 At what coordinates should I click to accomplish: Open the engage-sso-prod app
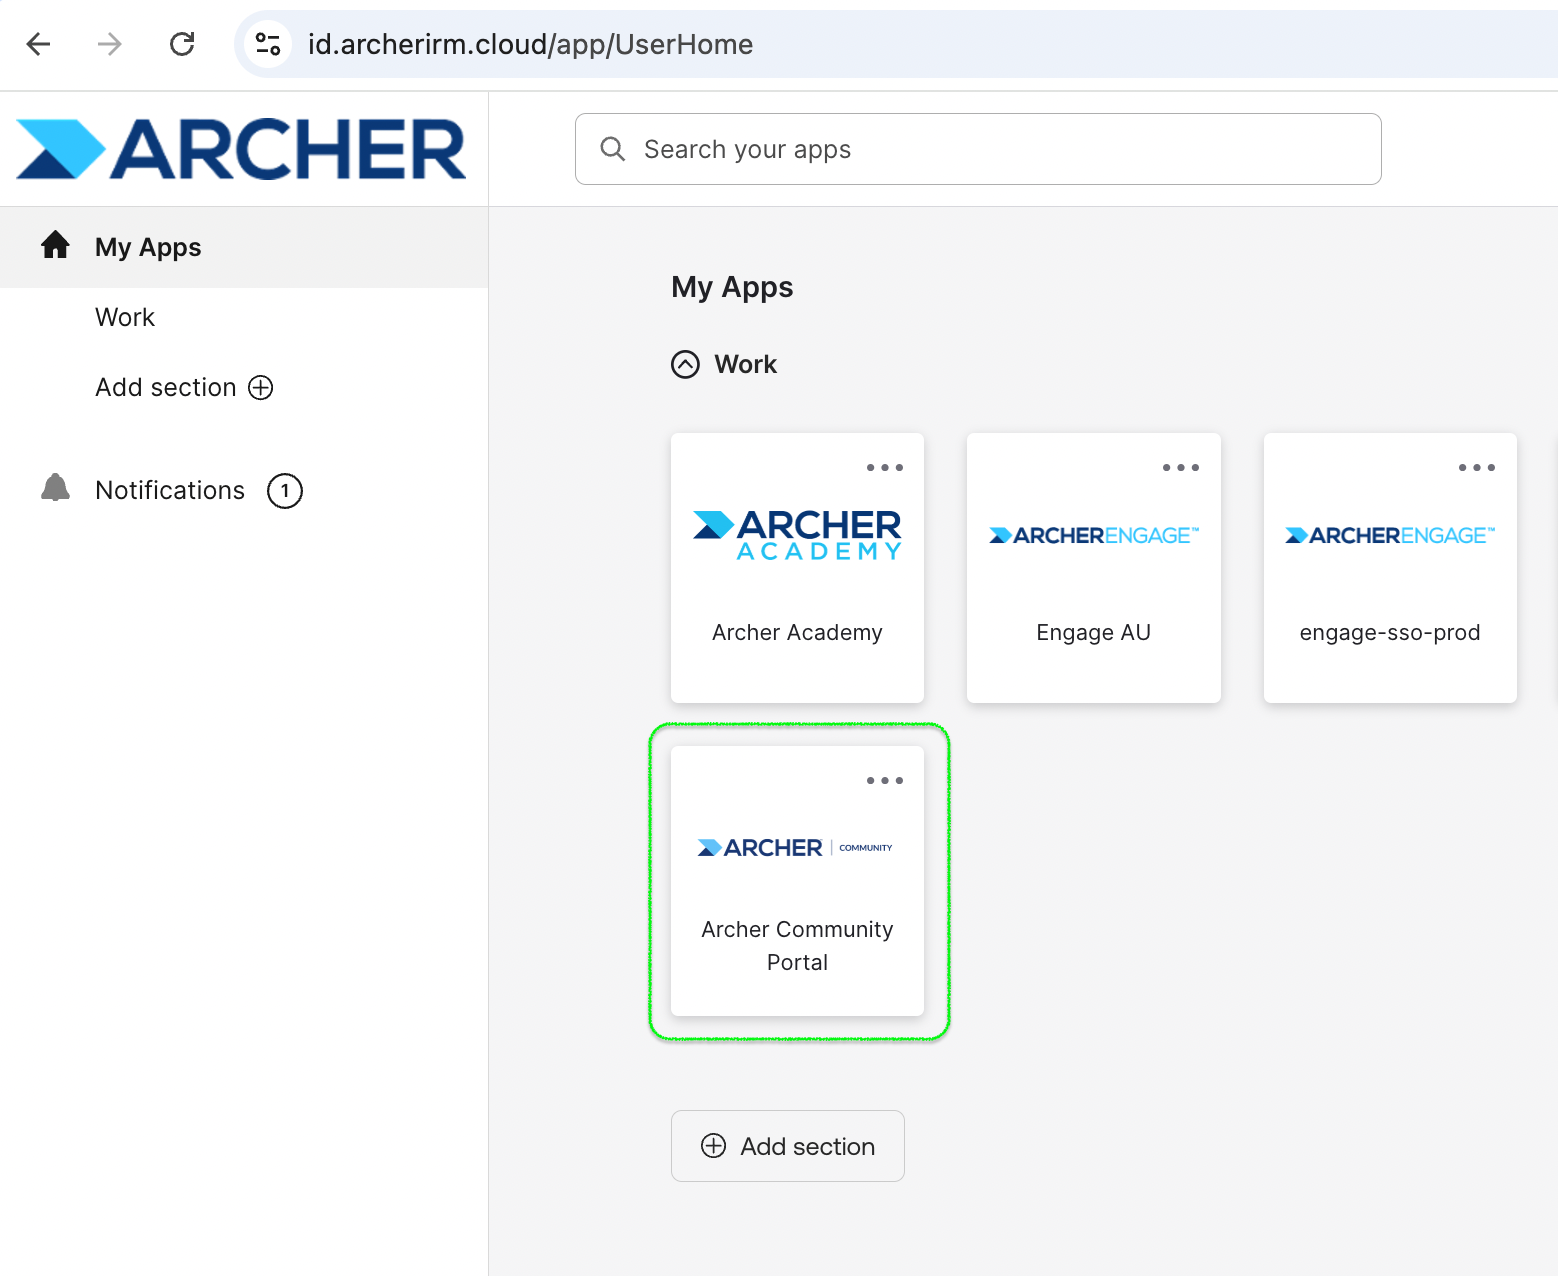point(1389,568)
